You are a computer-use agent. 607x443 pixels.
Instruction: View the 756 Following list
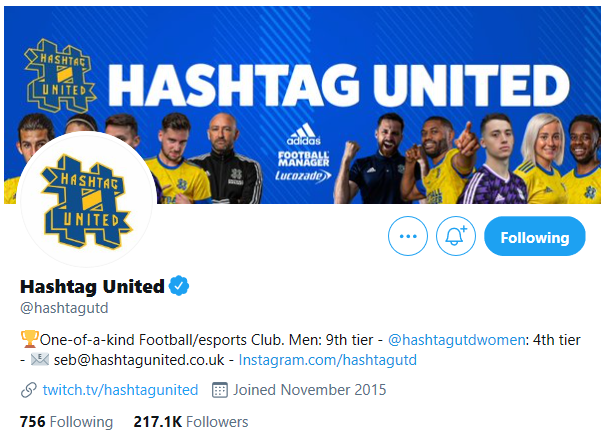tap(66, 422)
